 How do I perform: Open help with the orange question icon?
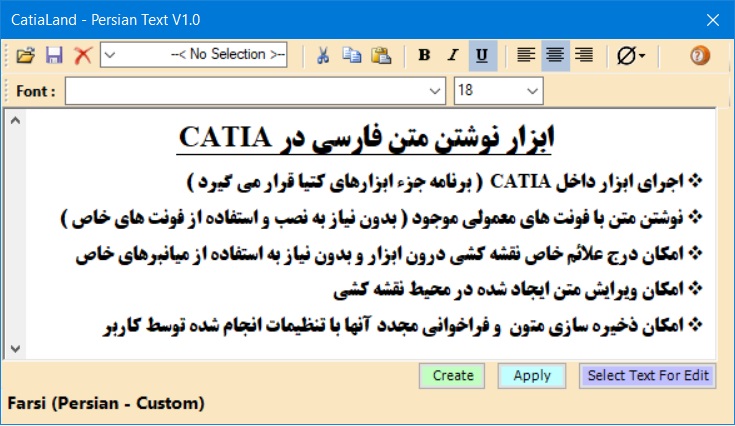[x=699, y=55]
